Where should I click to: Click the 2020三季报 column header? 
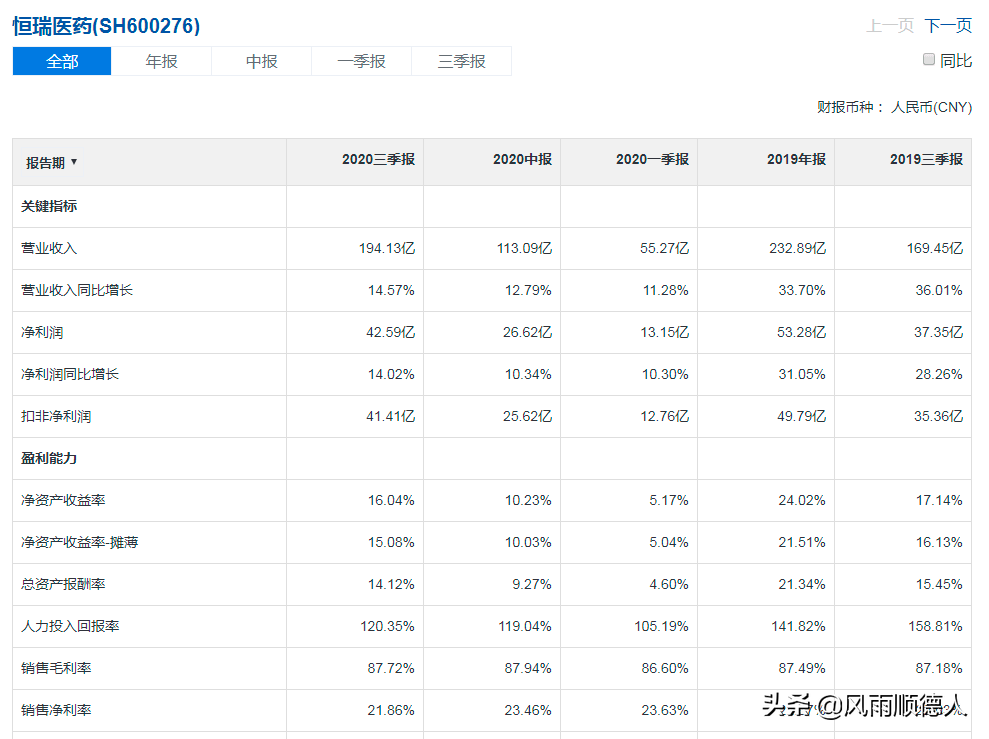[x=378, y=160]
